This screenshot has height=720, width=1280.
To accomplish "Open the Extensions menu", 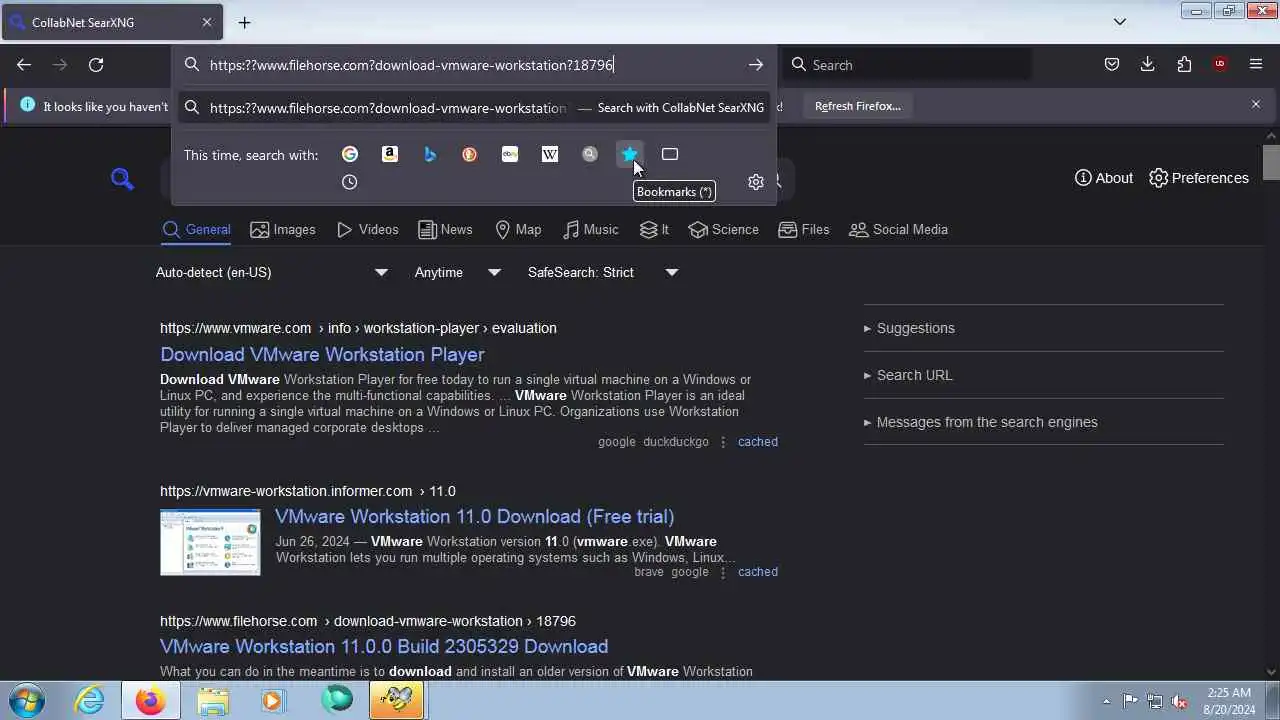I will pyautogui.click(x=1184, y=65).
